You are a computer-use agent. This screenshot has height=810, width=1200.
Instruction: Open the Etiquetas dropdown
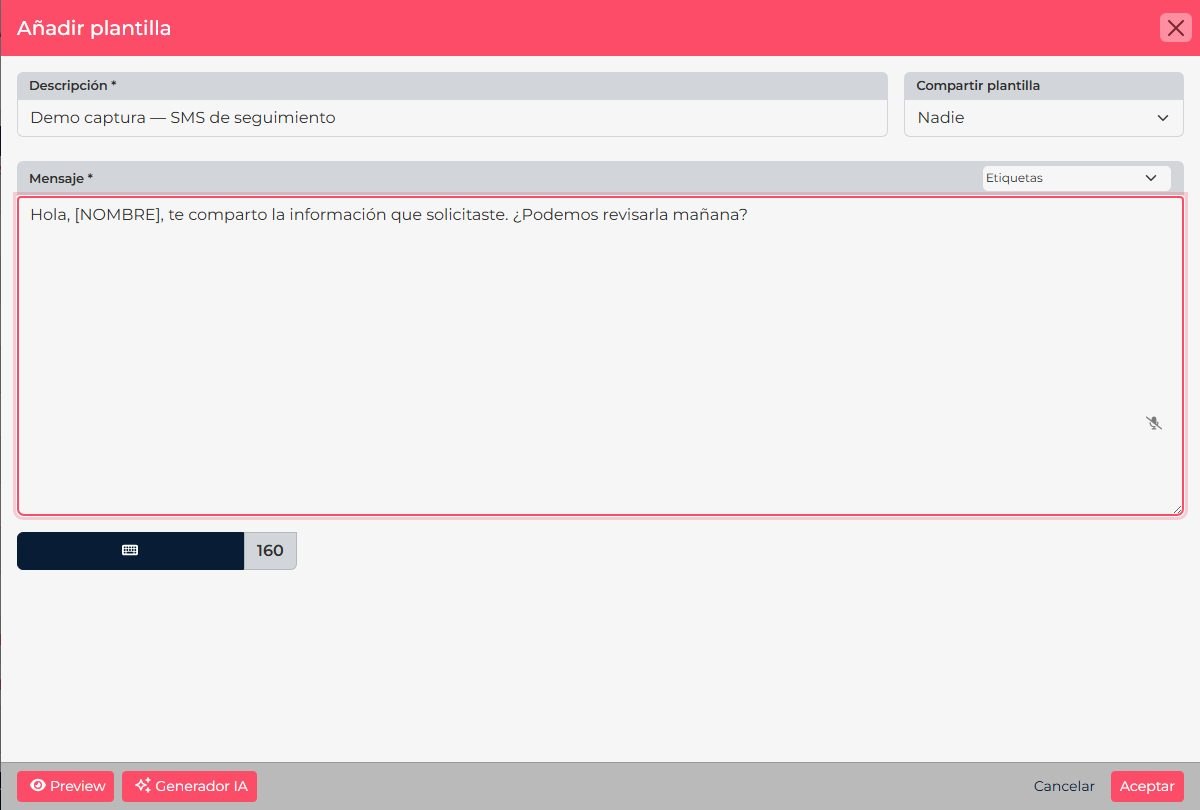[x=1076, y=178]
